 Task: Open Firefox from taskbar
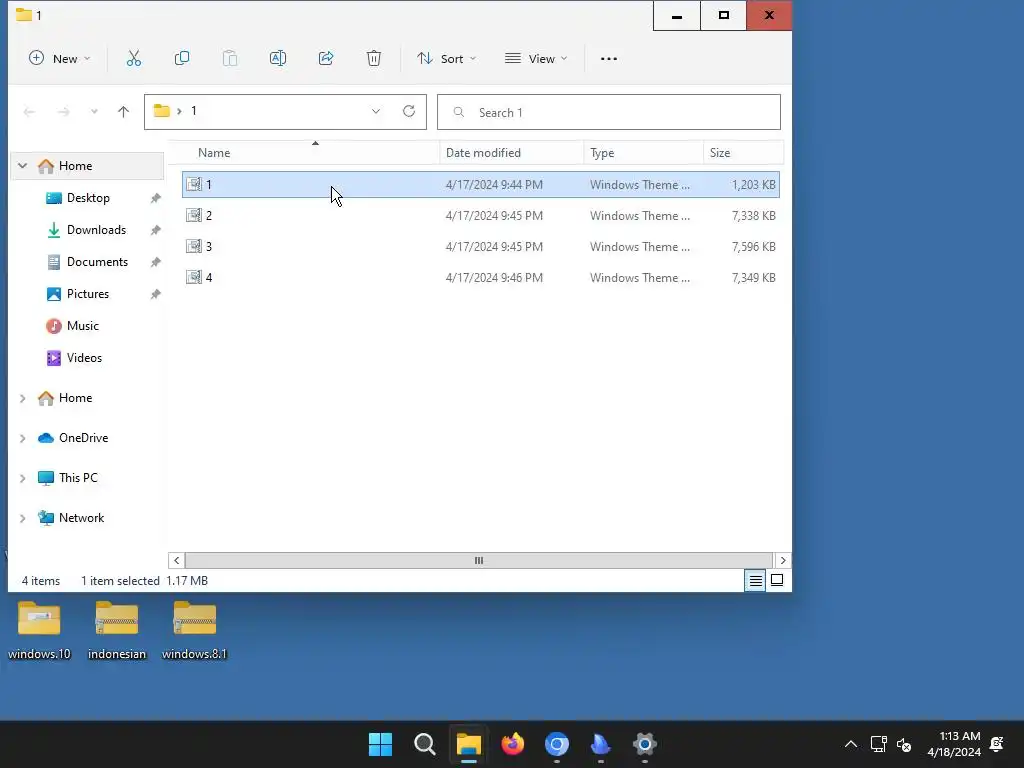pos(513,744)
